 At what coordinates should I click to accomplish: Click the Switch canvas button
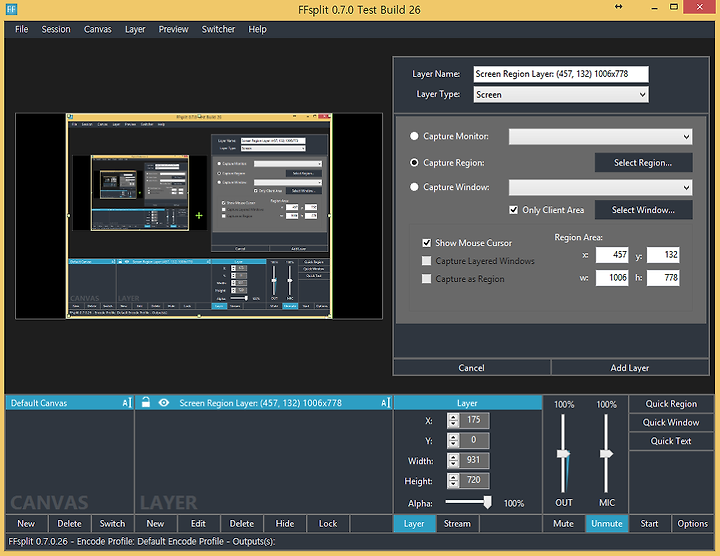(112, 523)
